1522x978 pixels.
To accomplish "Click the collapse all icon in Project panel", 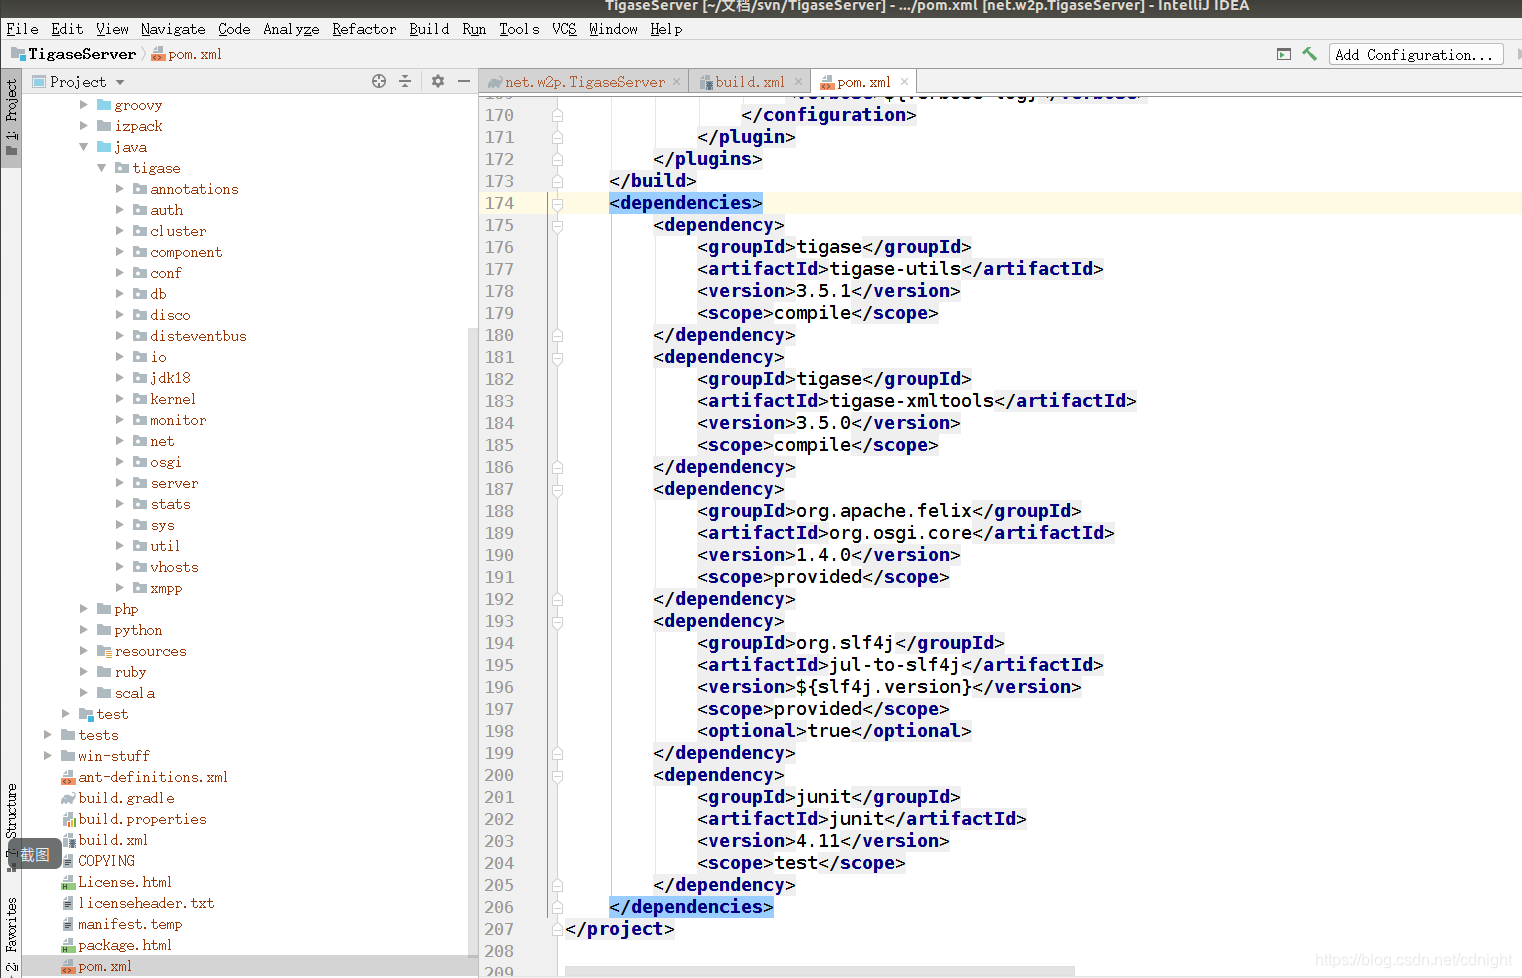I will (405, 81).
